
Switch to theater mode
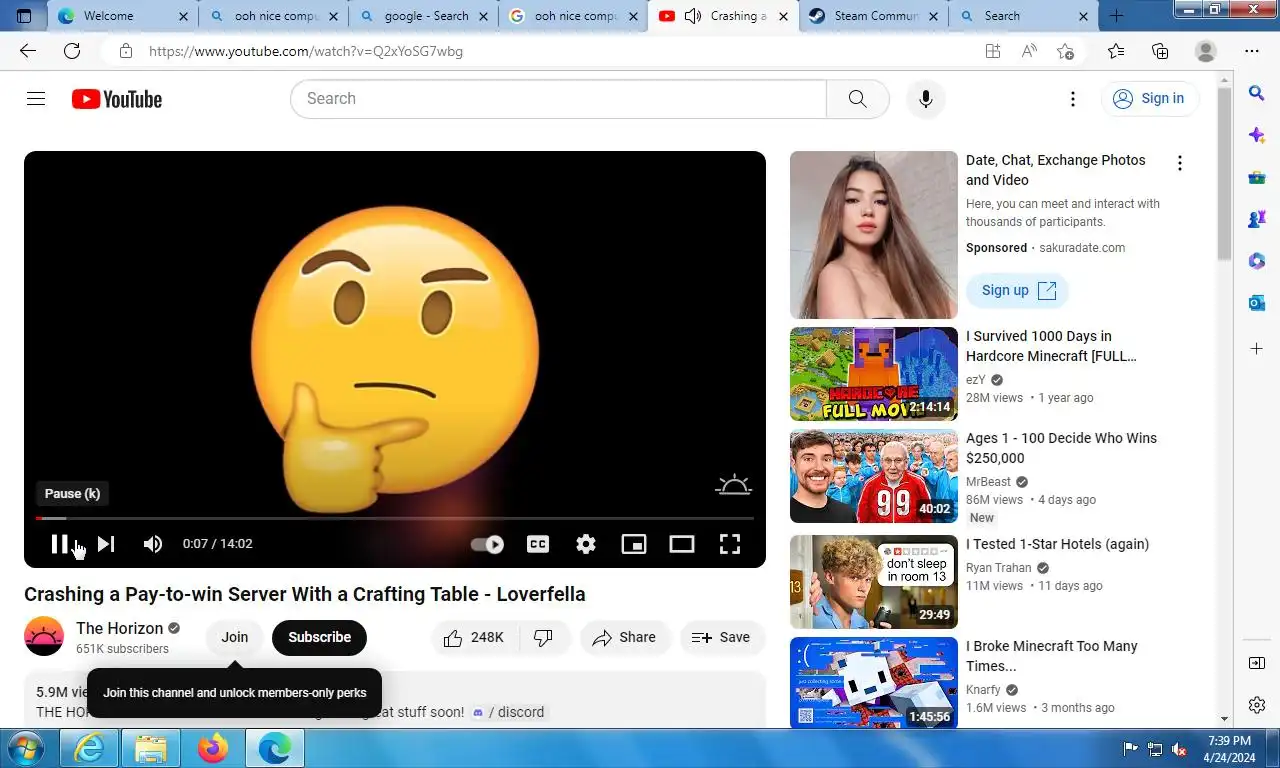[x=682, y=544]
